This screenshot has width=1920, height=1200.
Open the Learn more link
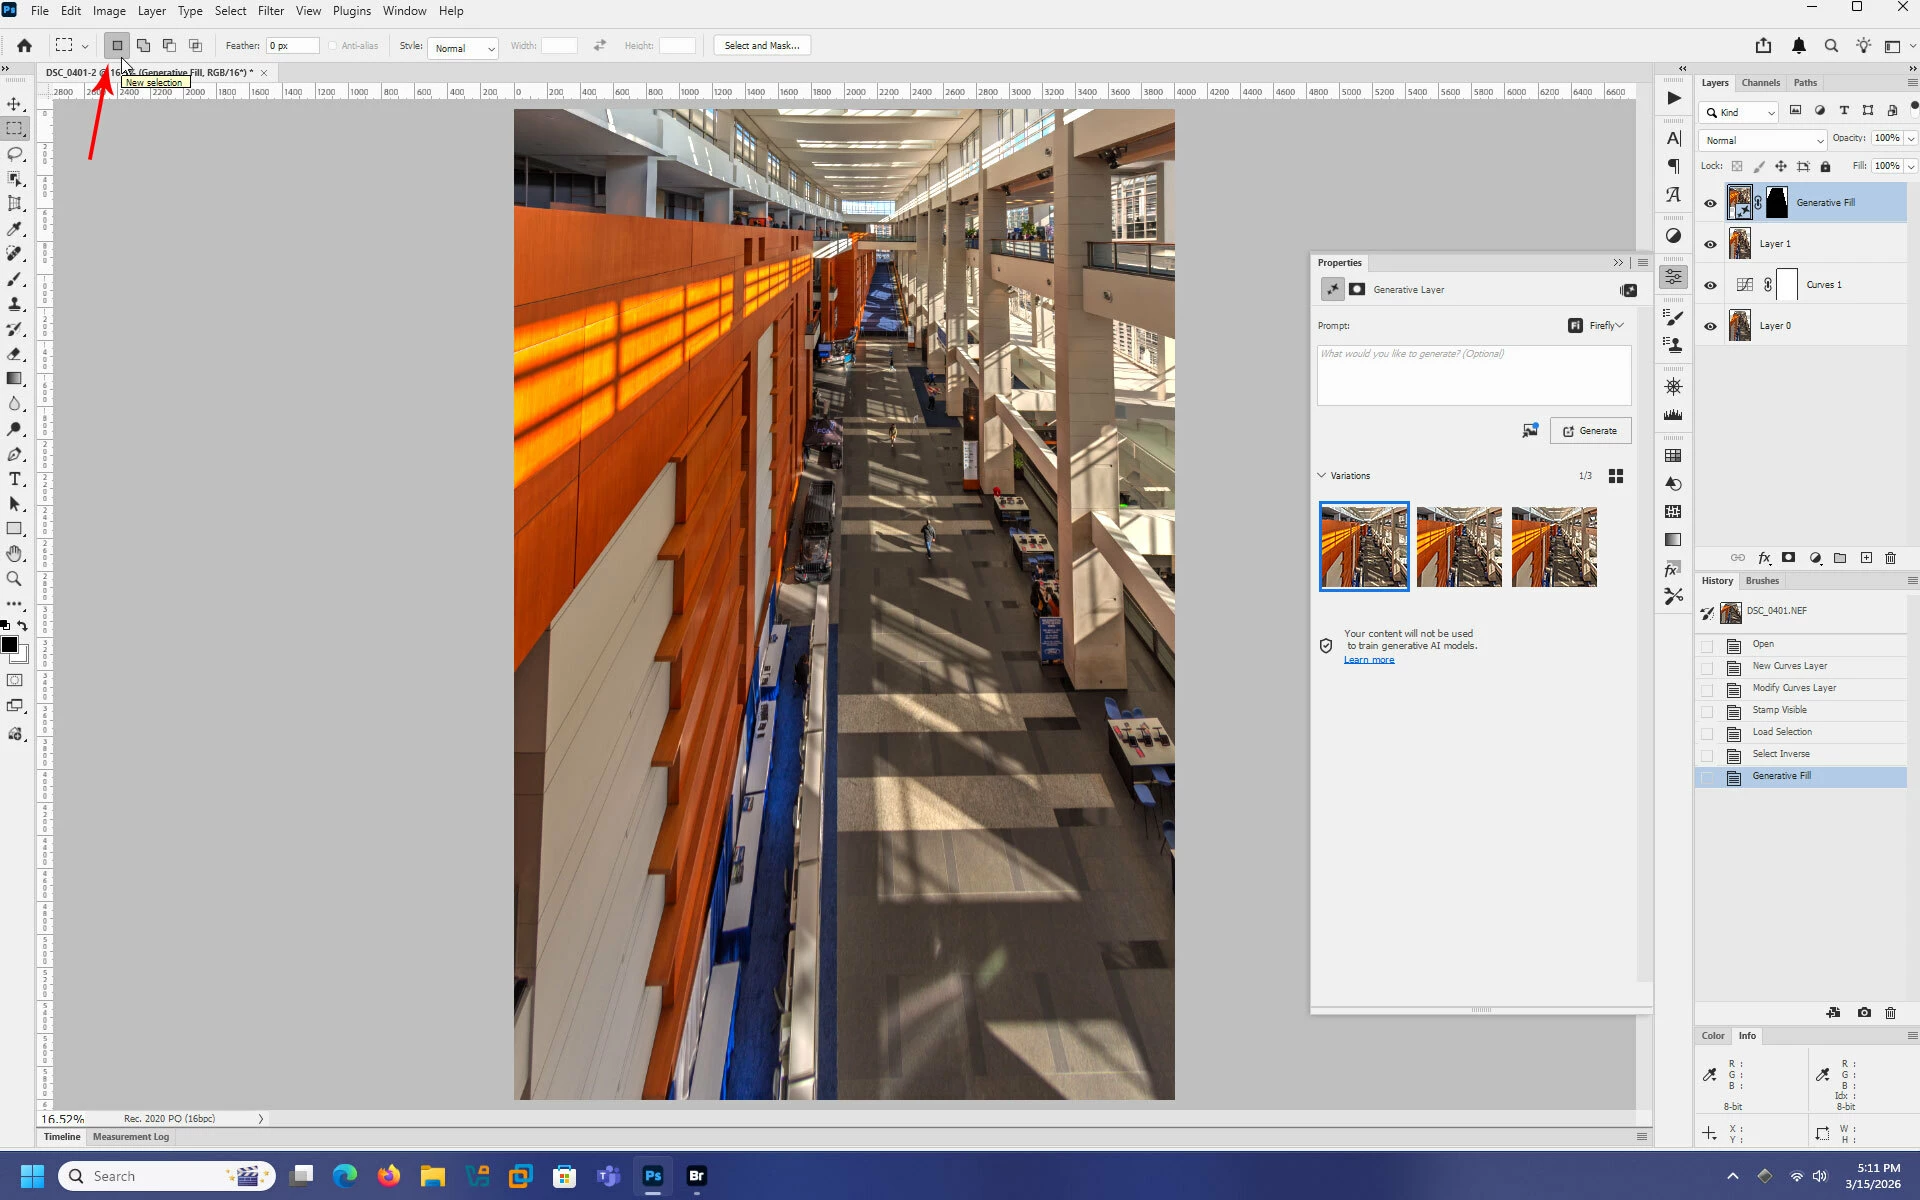[x=1368, y=660]
